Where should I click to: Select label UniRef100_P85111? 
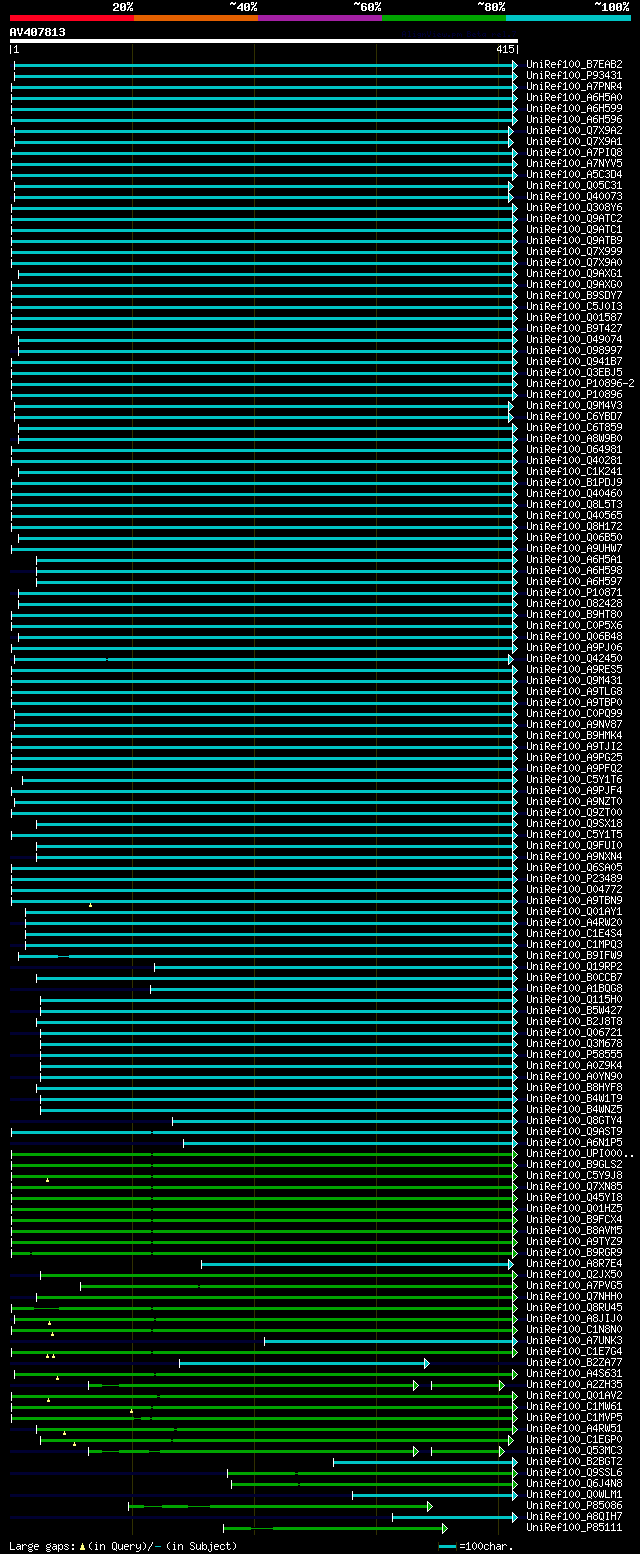[x=574, y=1527]
